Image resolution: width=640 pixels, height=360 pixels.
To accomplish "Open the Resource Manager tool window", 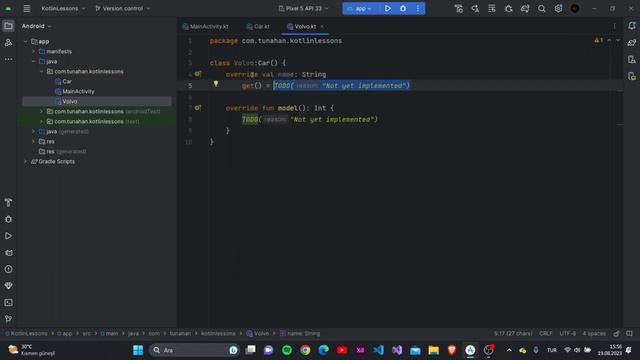I will point(8,42).
